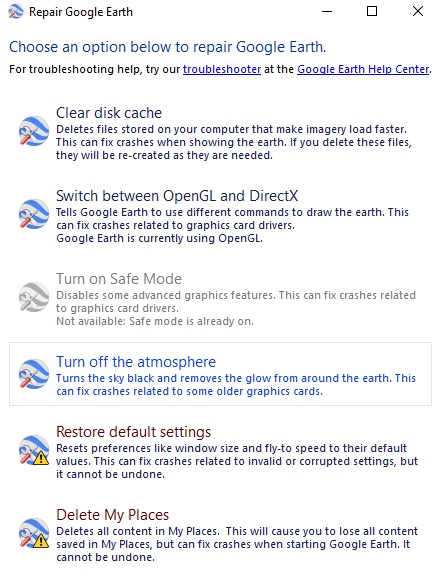Open the troubleshooter link
The image size is (433, 577).
click(x=222, y=69)
